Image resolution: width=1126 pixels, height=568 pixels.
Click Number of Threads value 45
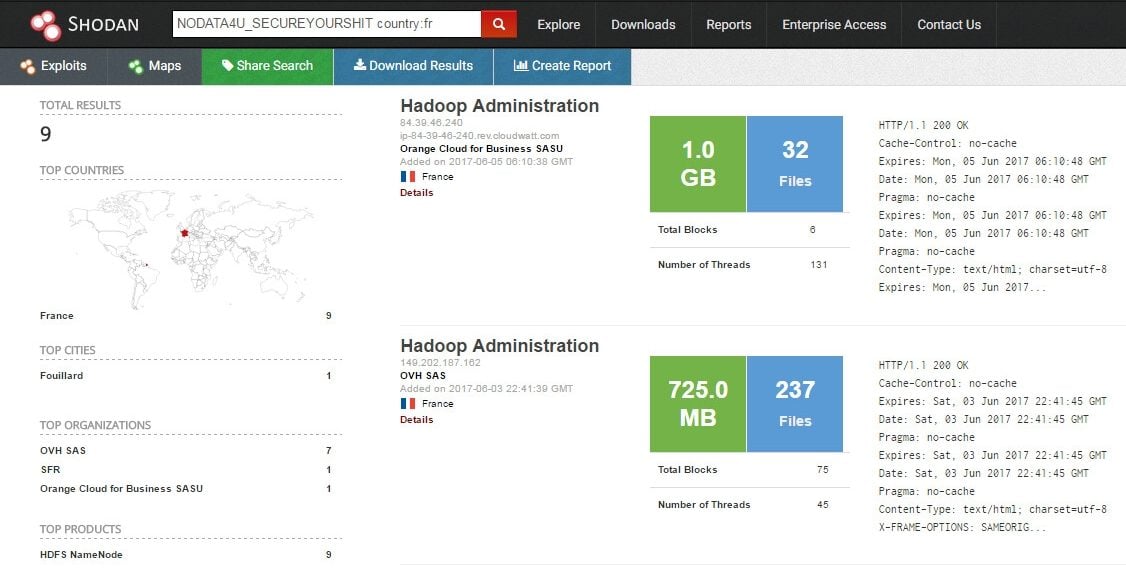coord(823,505)
